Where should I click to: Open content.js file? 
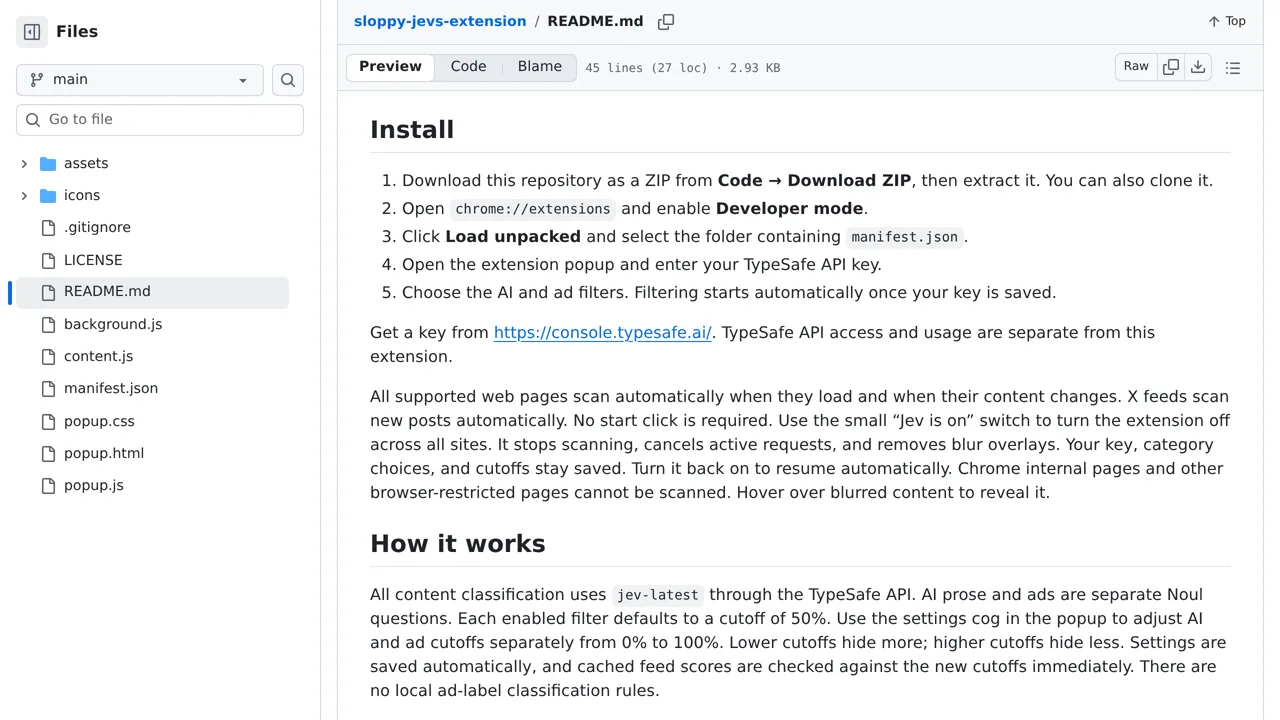pos(98,356)
